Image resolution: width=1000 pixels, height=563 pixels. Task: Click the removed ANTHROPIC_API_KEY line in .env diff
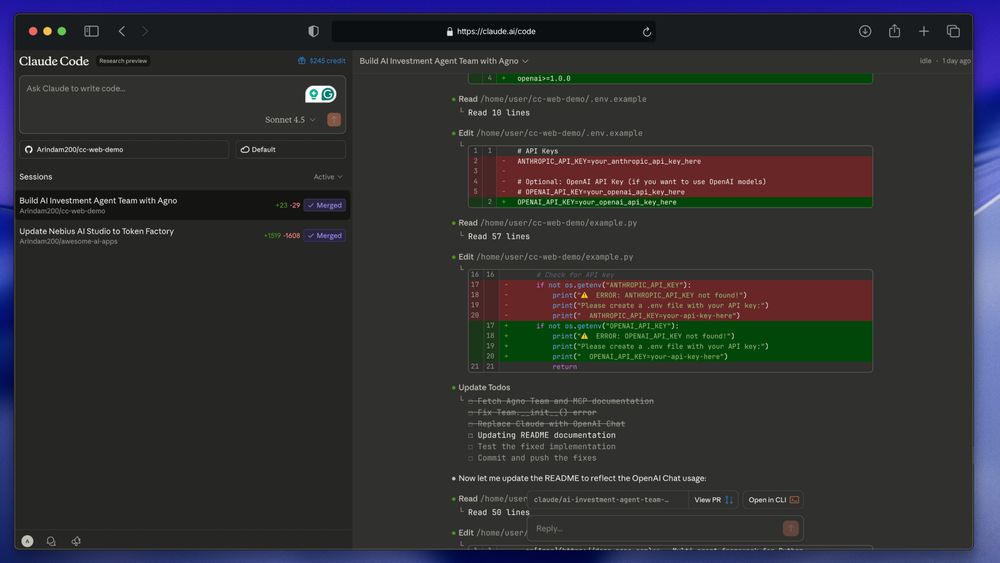(x=670, y=161)
